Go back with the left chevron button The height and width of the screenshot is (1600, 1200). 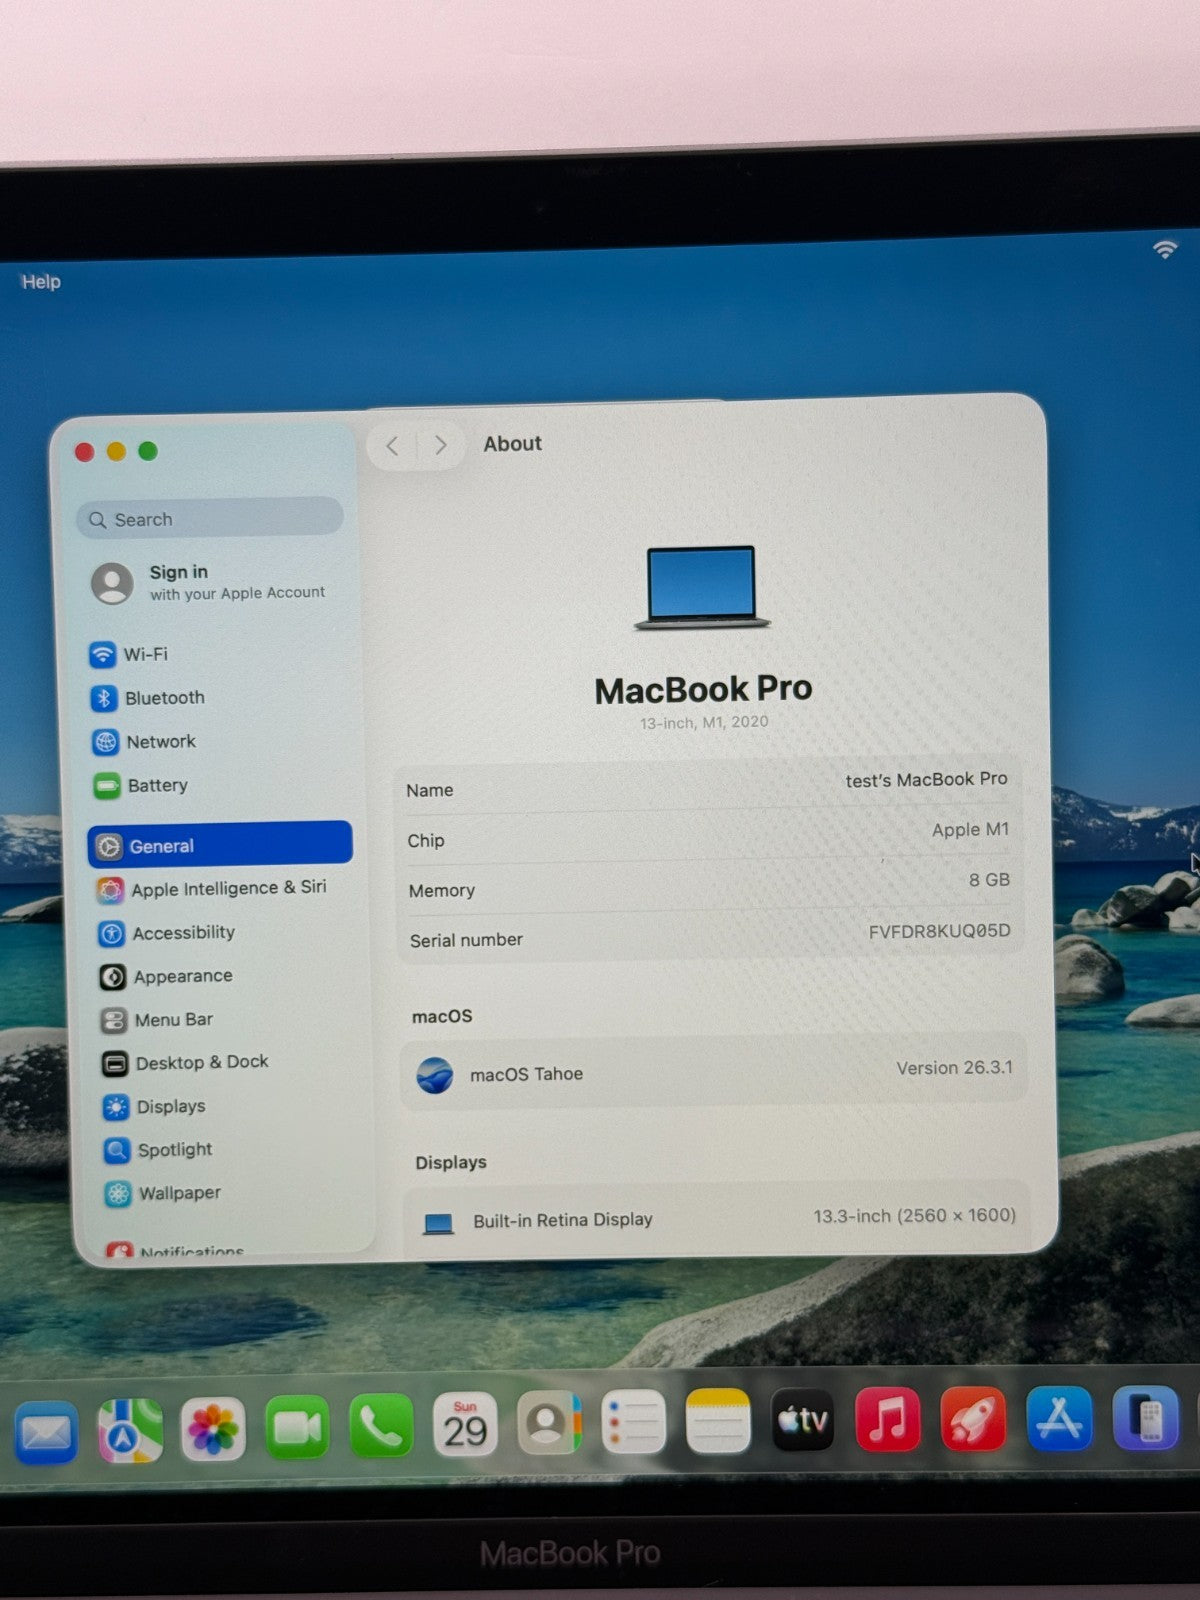tap(393, 446)
